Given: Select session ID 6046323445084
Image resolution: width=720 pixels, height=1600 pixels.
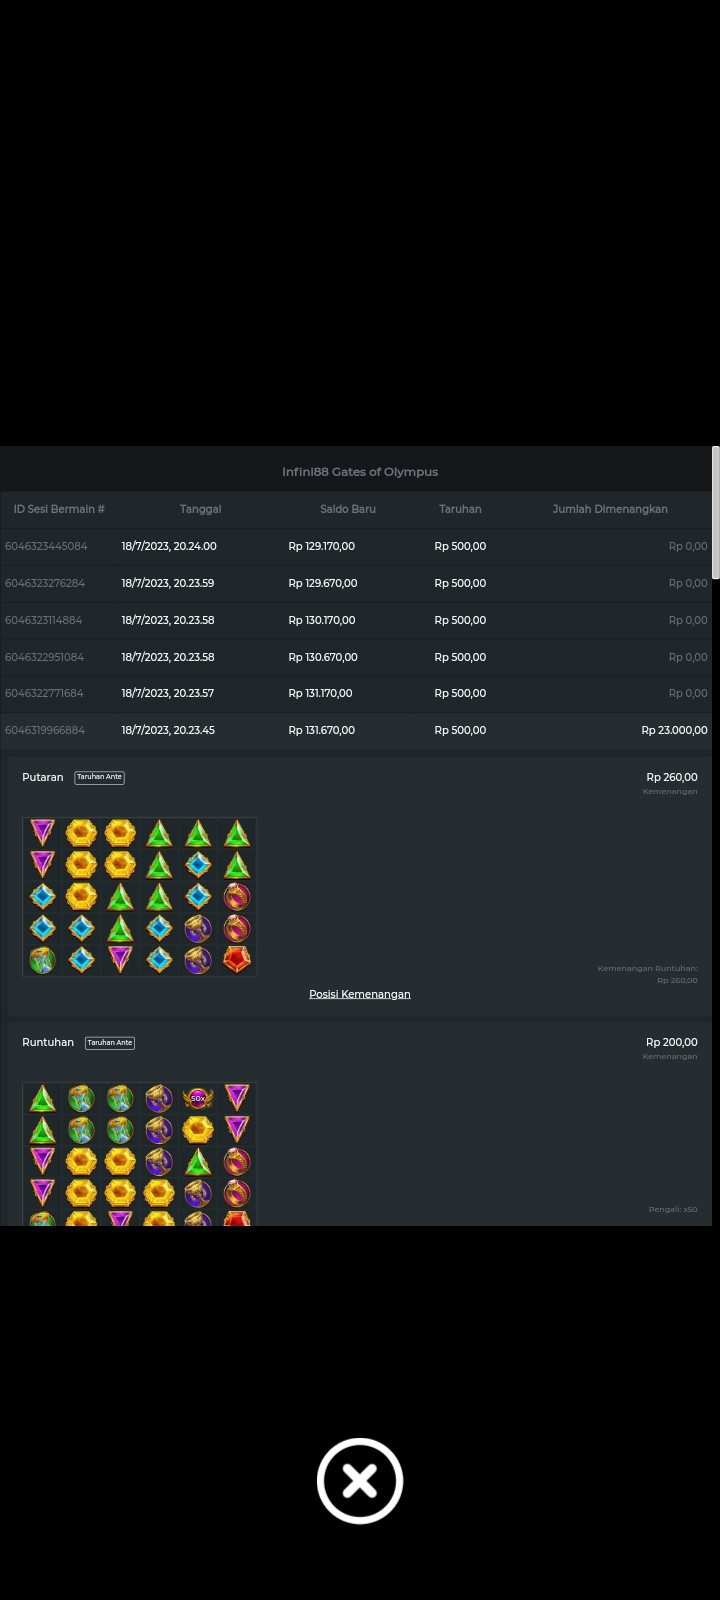Looking at the screenshot, I should point(46,546).
